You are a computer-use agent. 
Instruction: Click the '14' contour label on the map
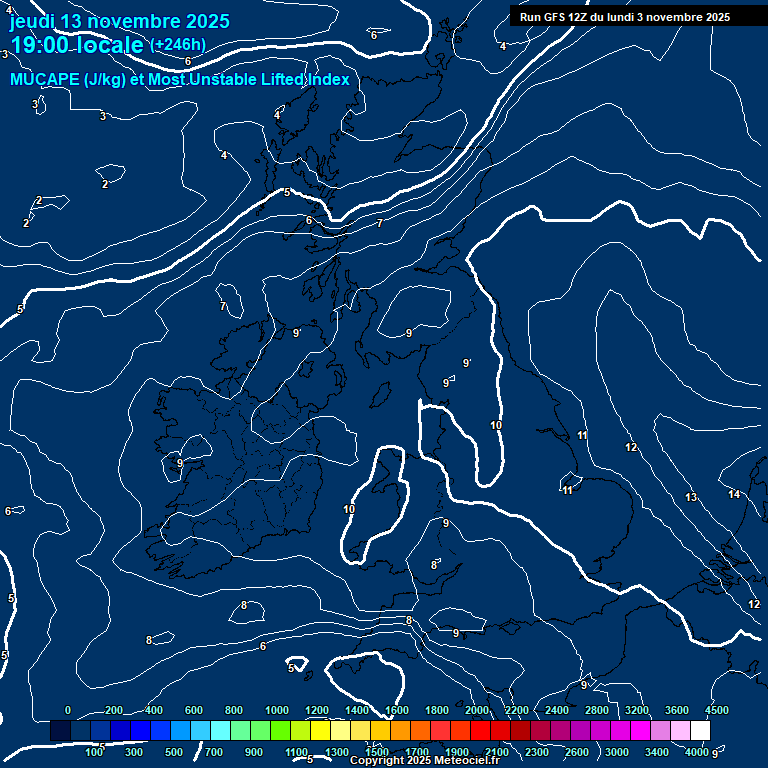pyautogui.click(x=734, y=494)
